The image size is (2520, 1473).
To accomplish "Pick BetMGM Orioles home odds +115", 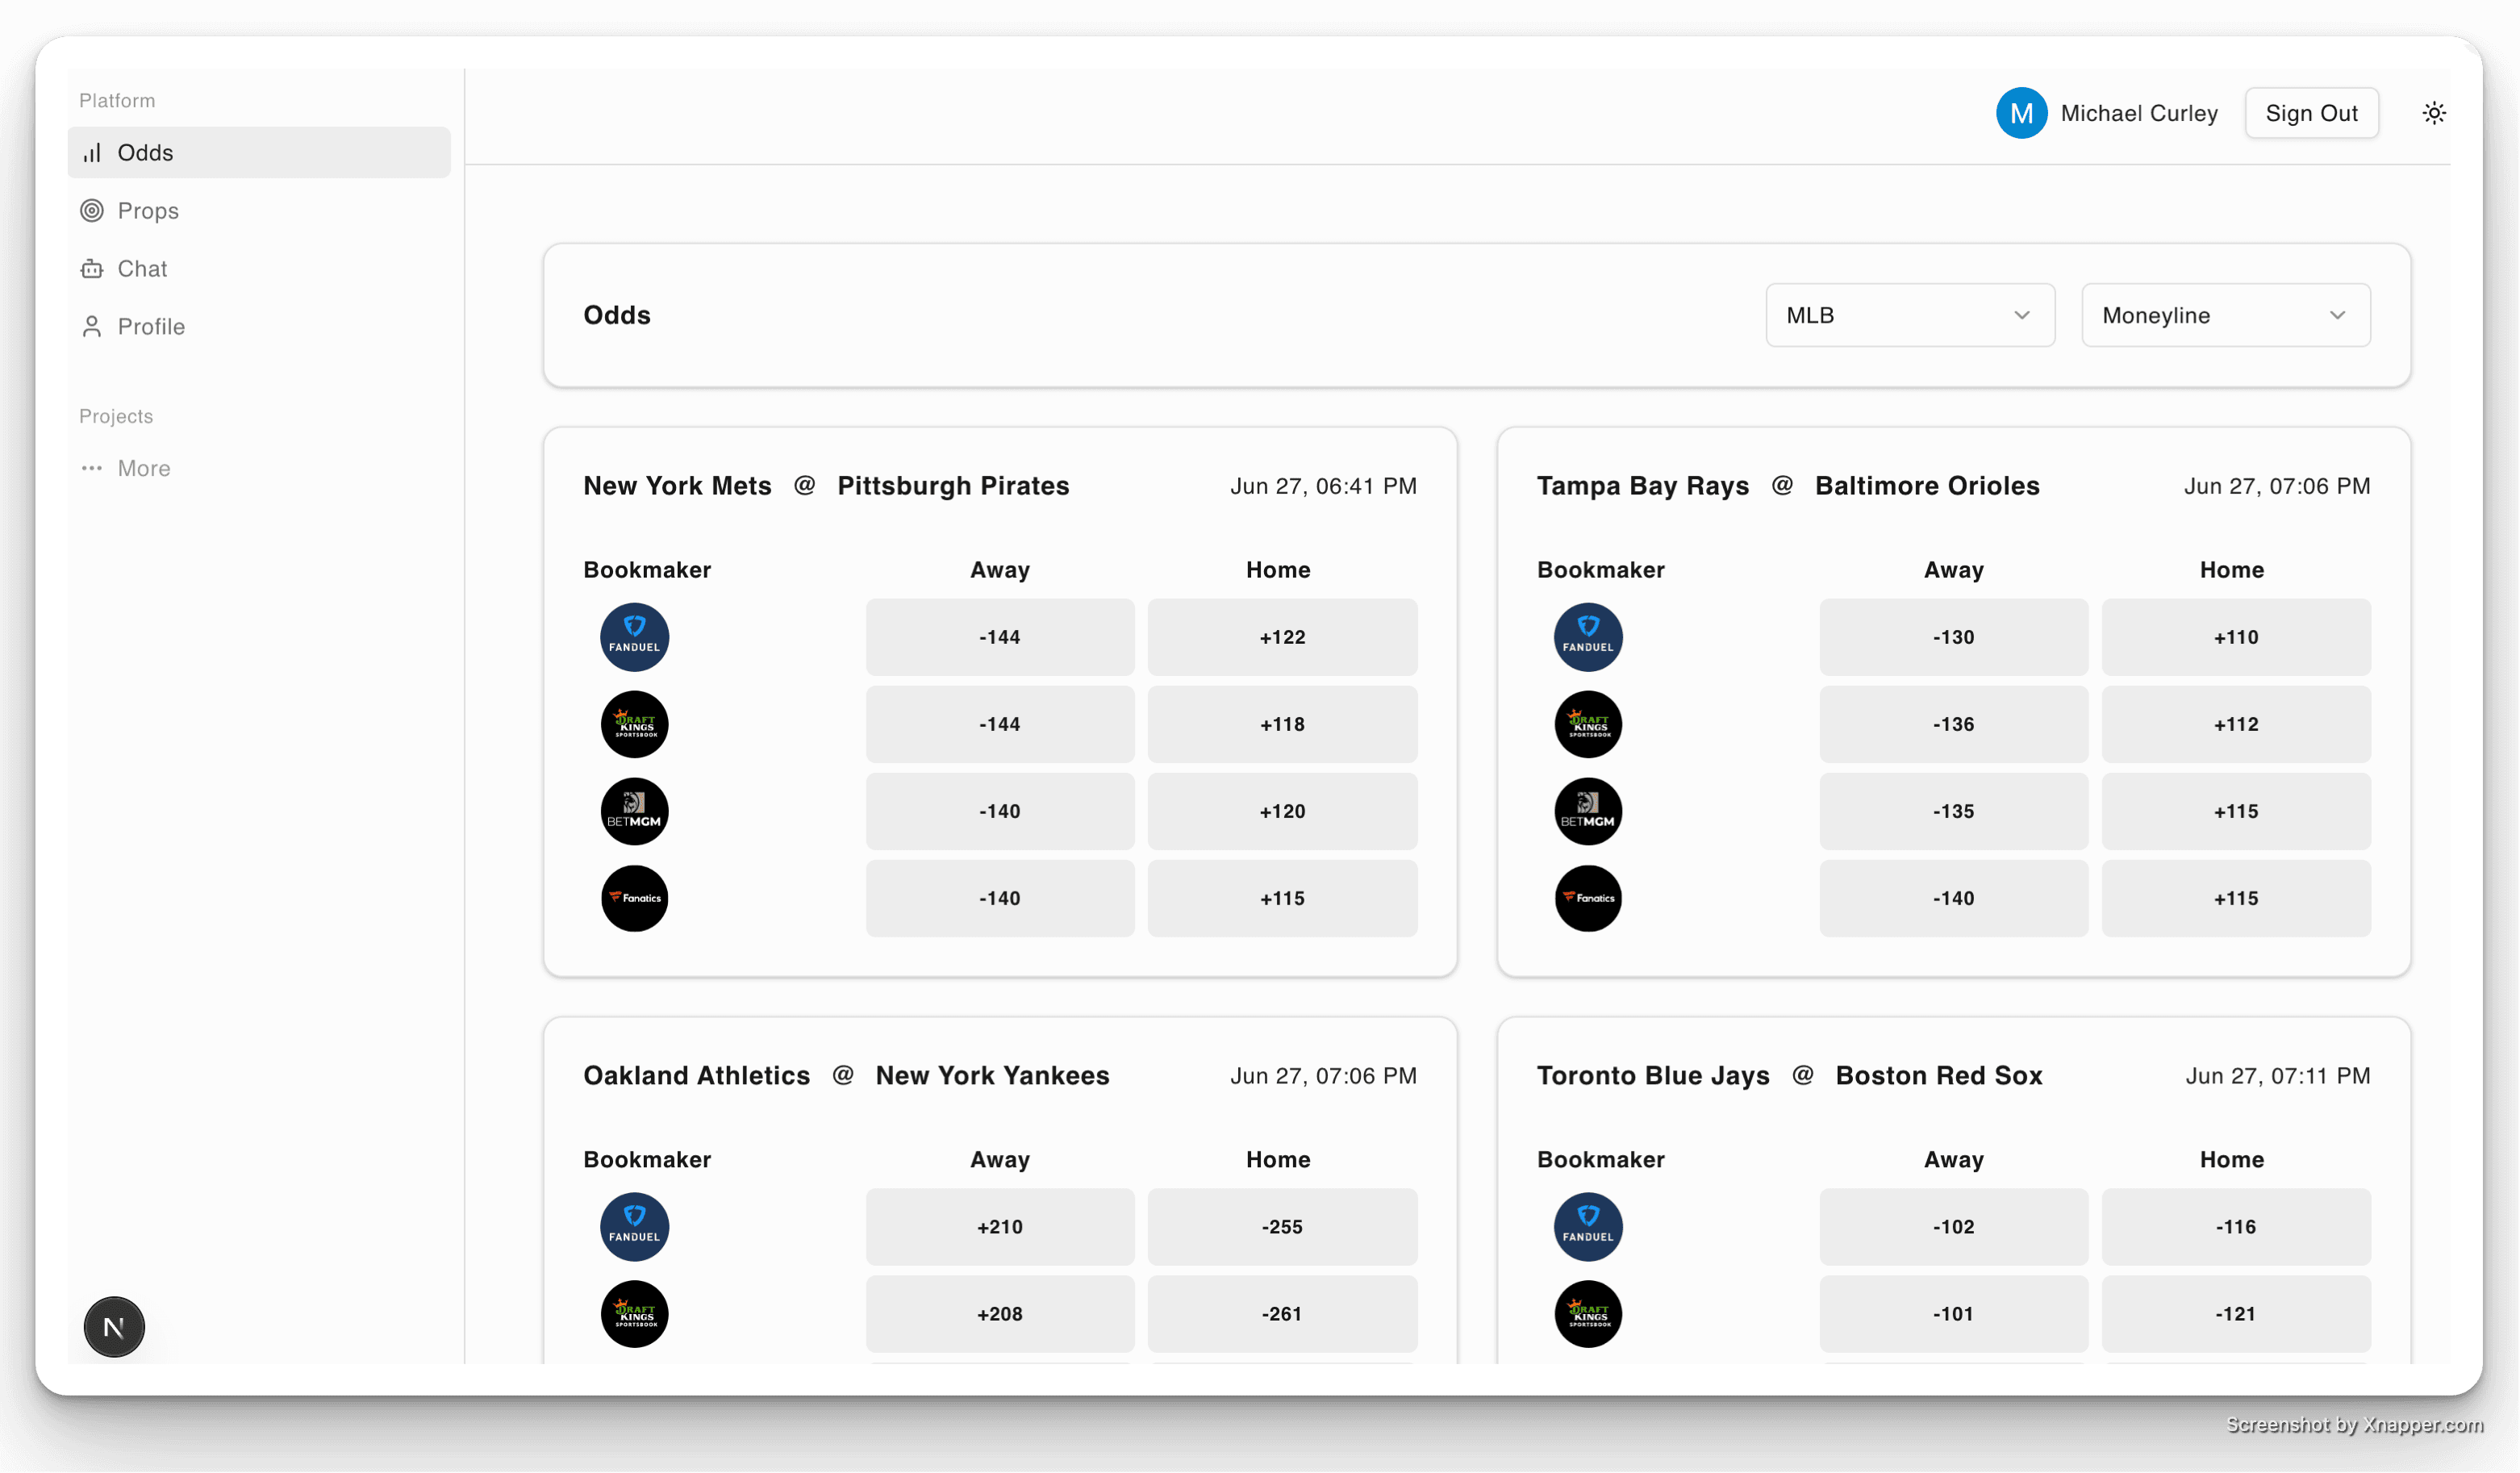I will [x=2235, y=811].
